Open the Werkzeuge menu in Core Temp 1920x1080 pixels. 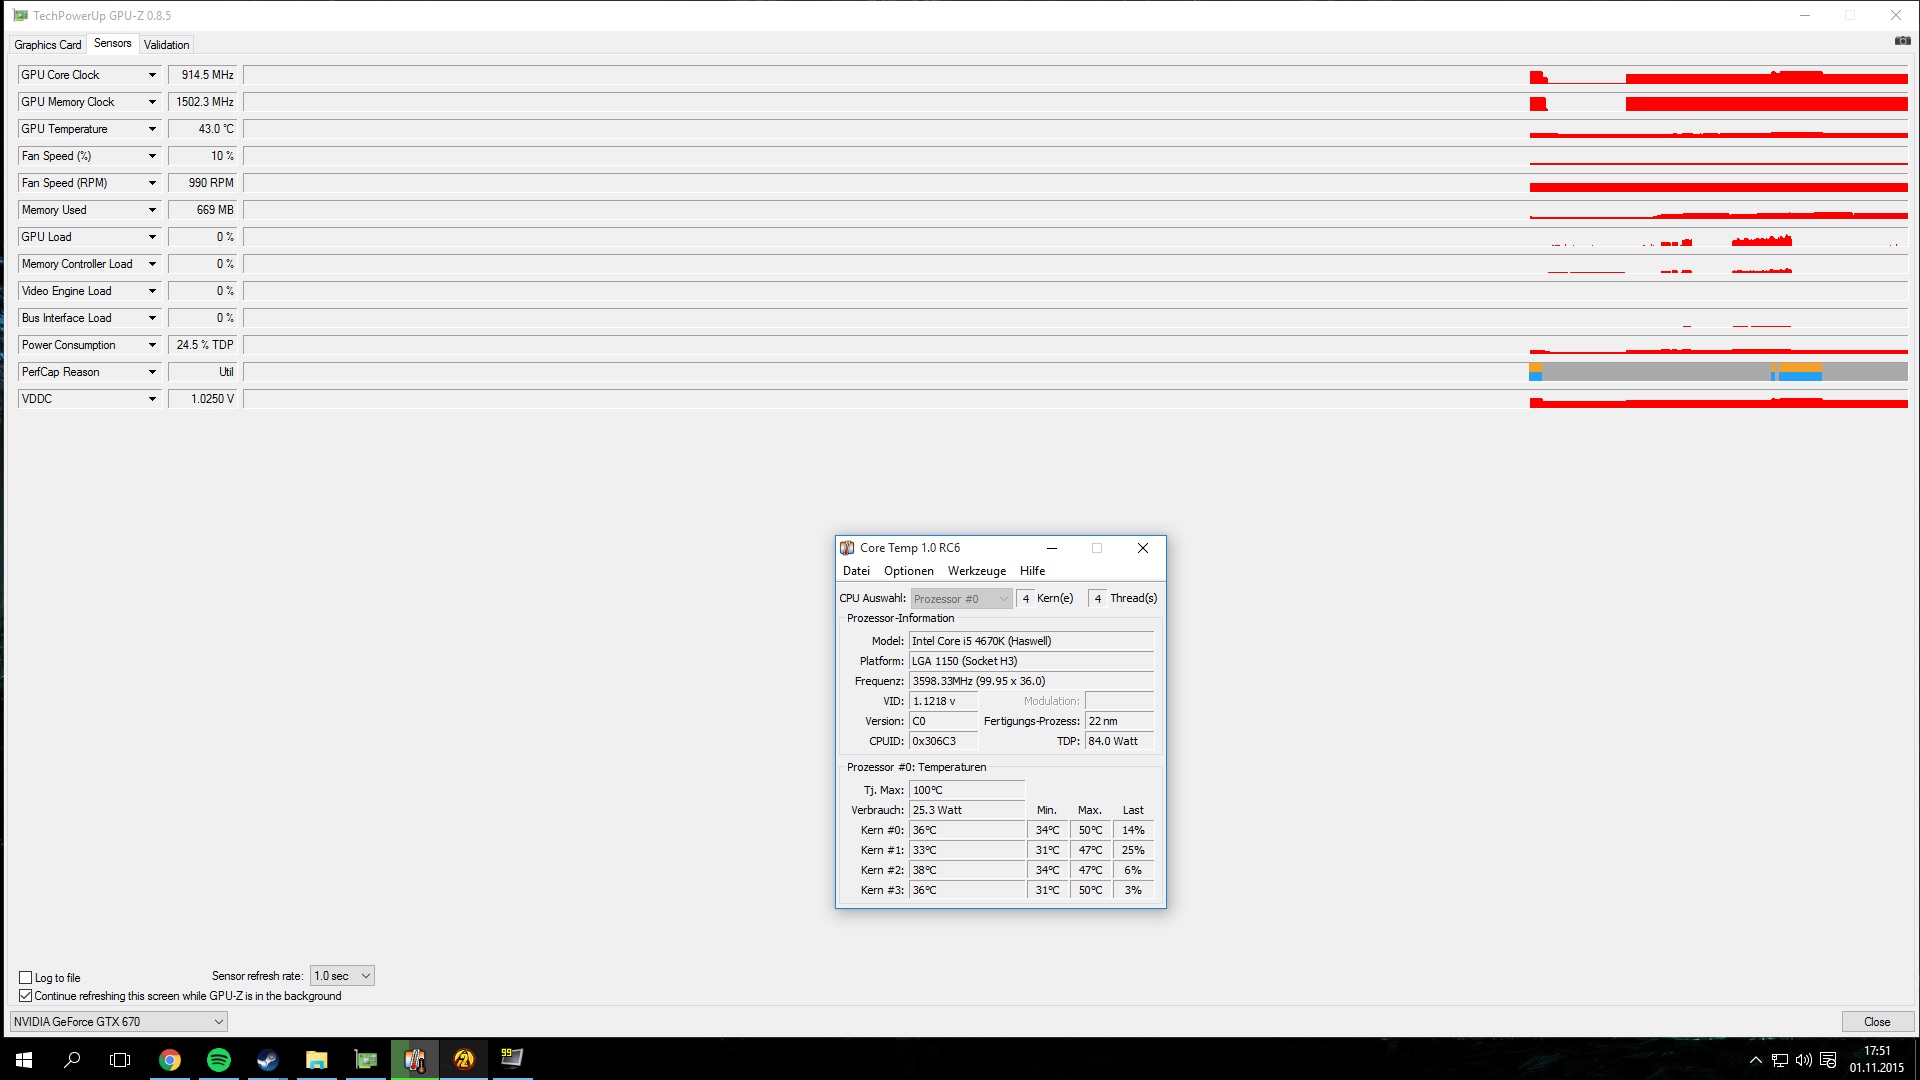coord(976,571)
